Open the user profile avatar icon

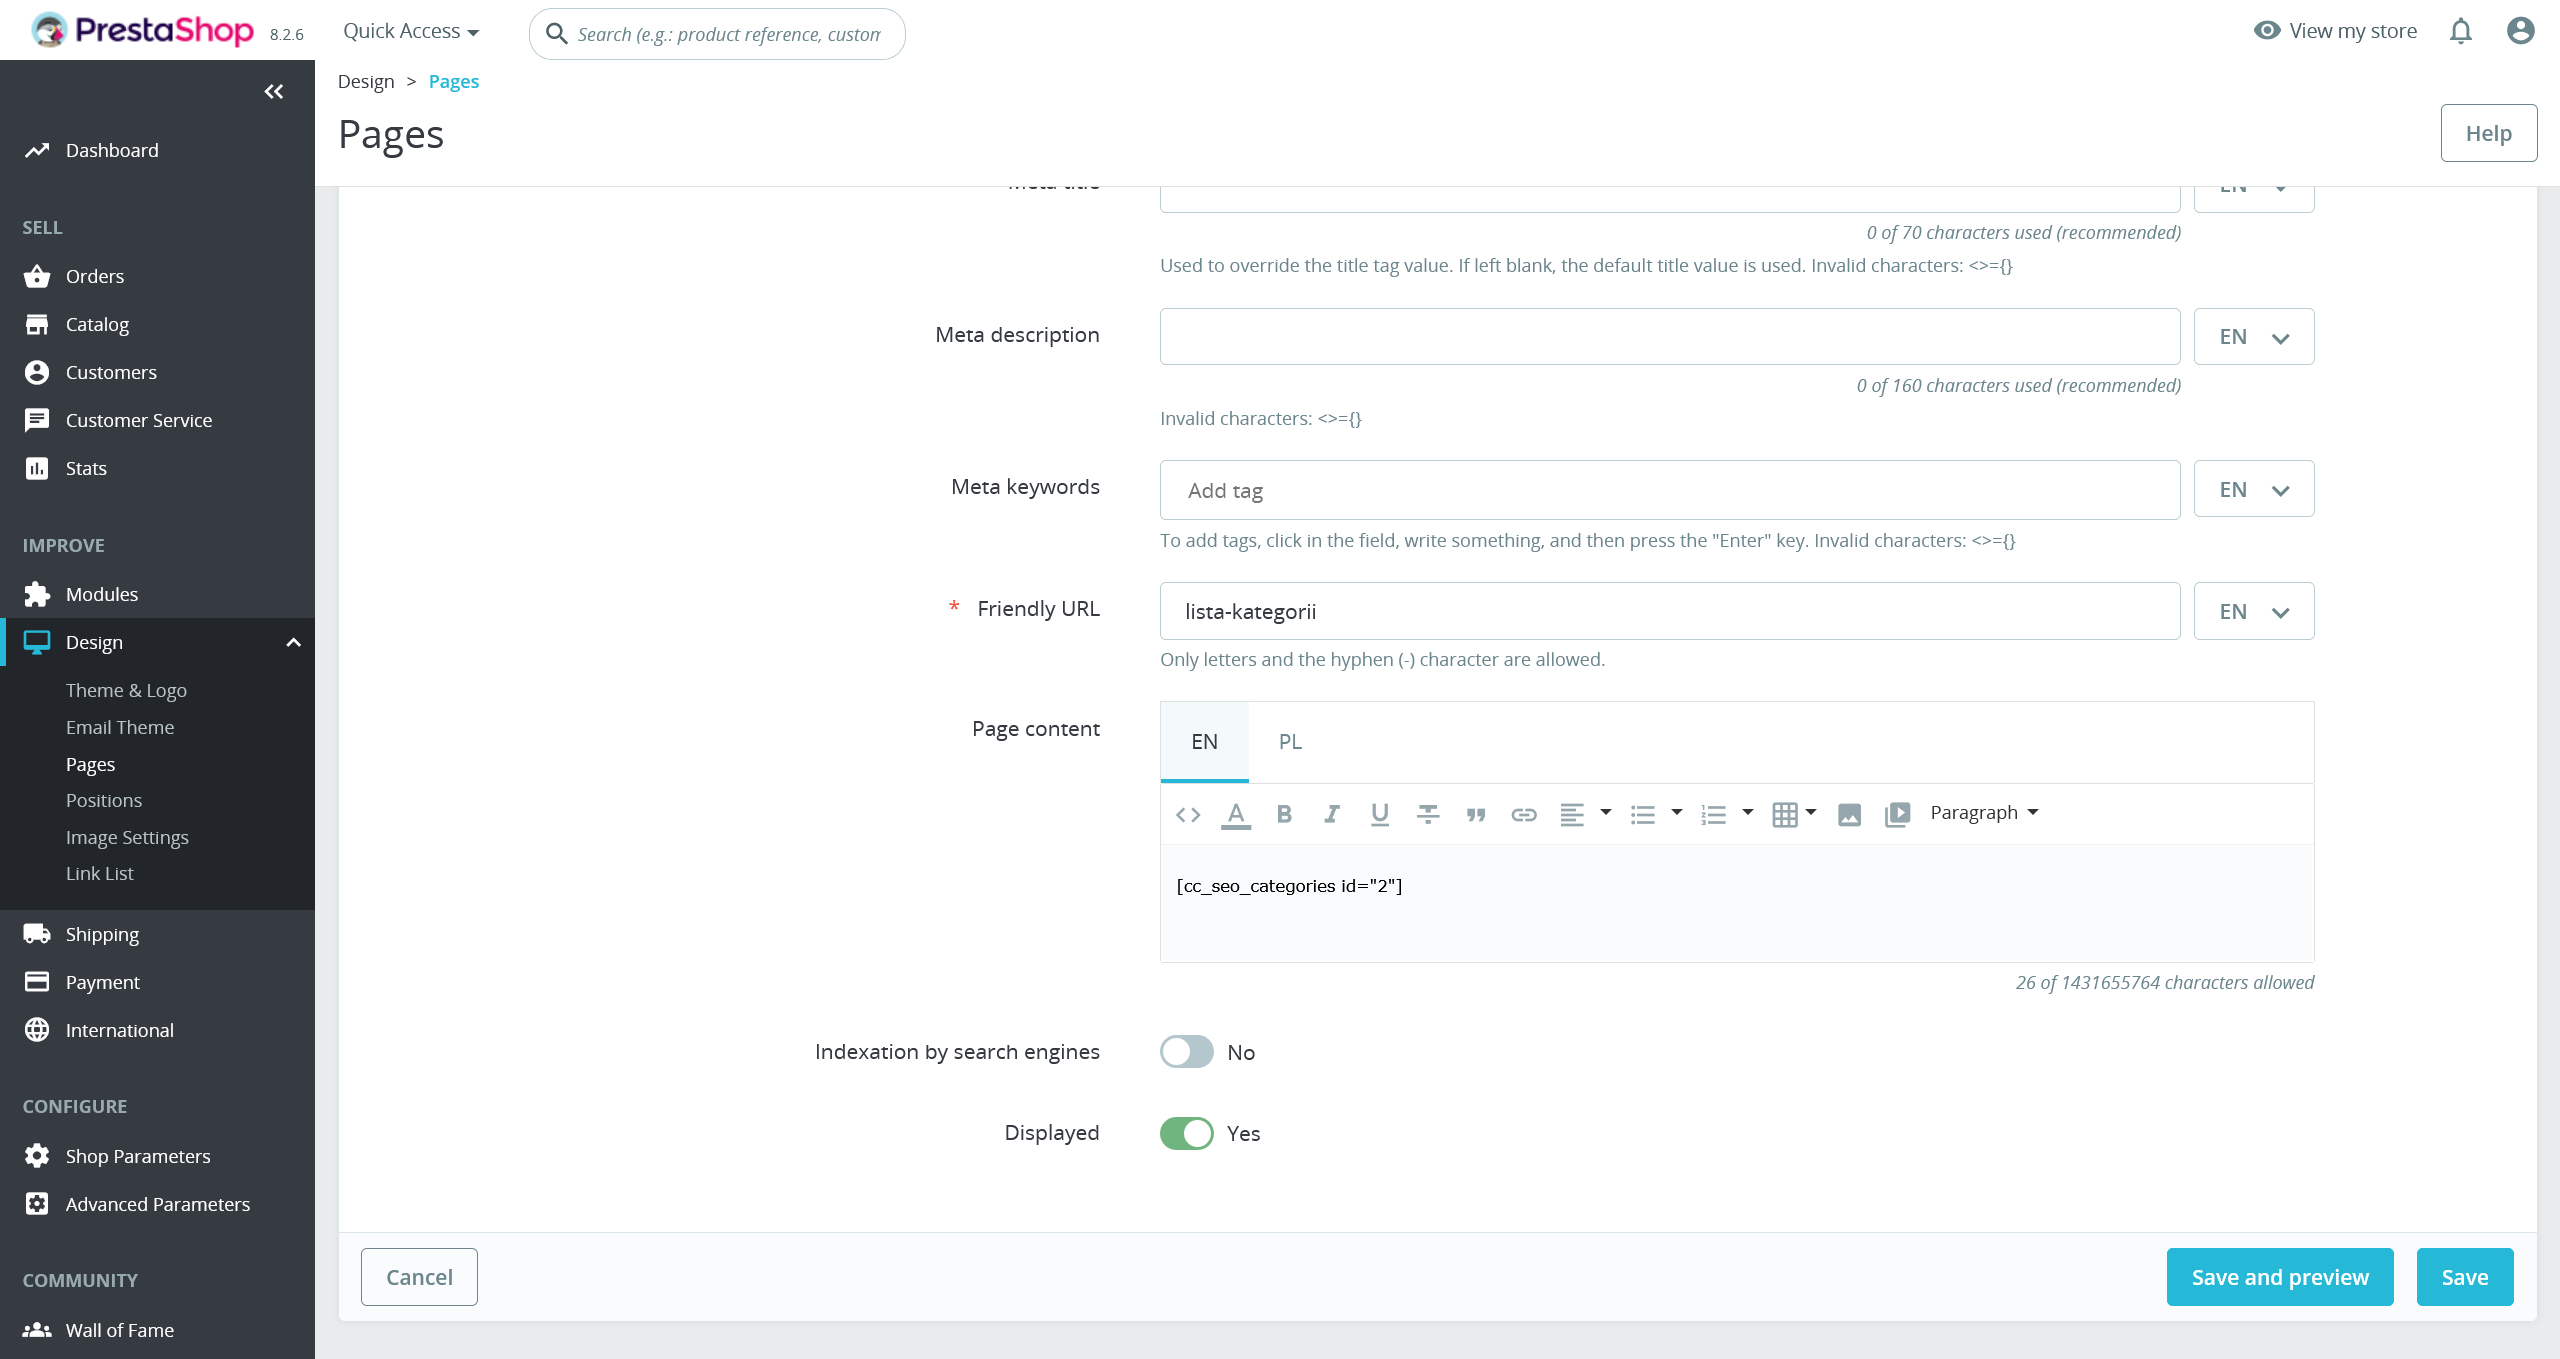pos(2521,31)
